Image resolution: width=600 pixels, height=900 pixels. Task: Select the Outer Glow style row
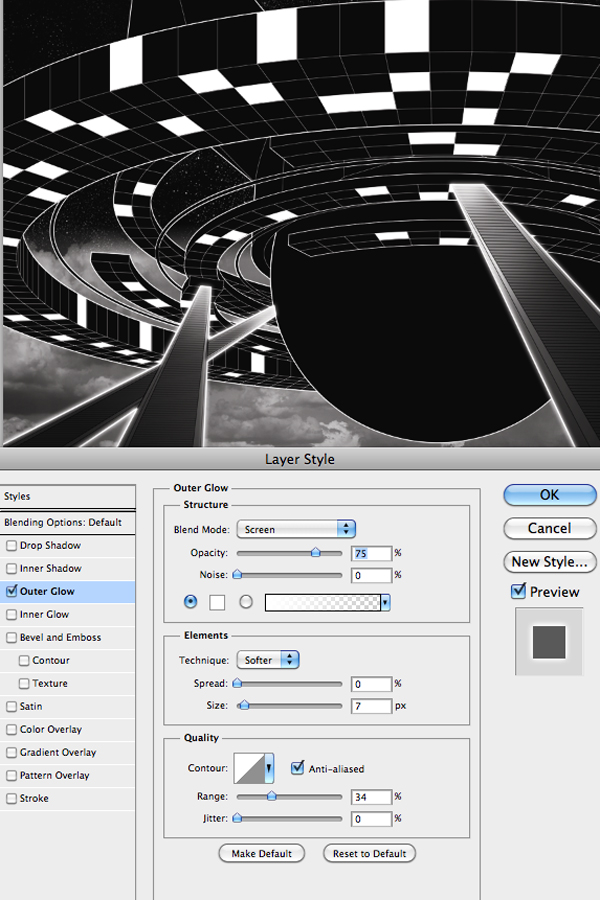point(67,591)
